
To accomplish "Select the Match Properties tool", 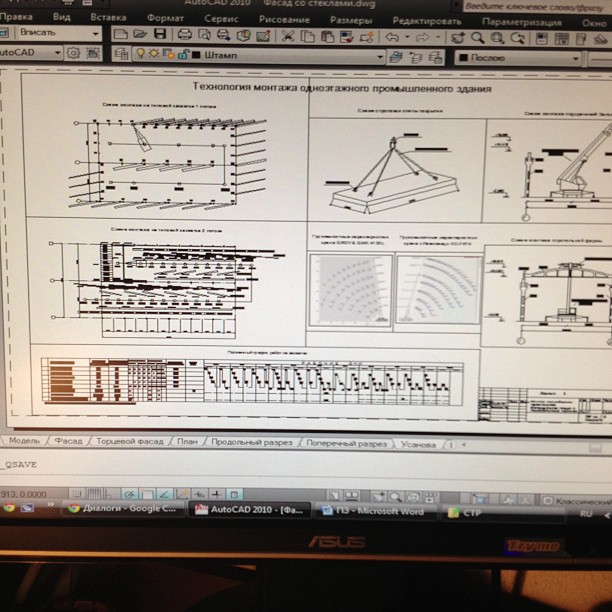I will tap(347, 37).
